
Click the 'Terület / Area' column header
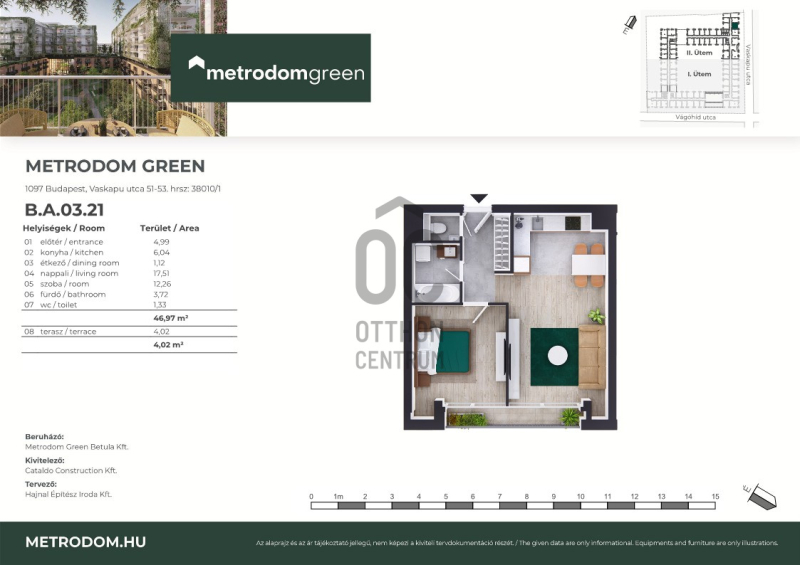(169, 228)
